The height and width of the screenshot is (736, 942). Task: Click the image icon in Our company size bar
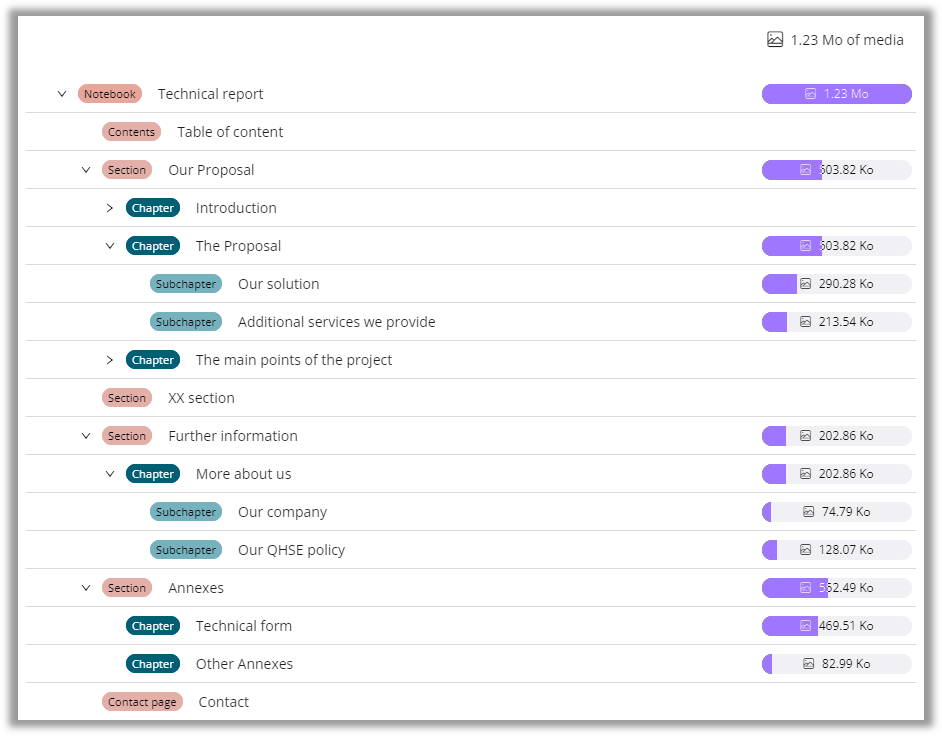808,512
